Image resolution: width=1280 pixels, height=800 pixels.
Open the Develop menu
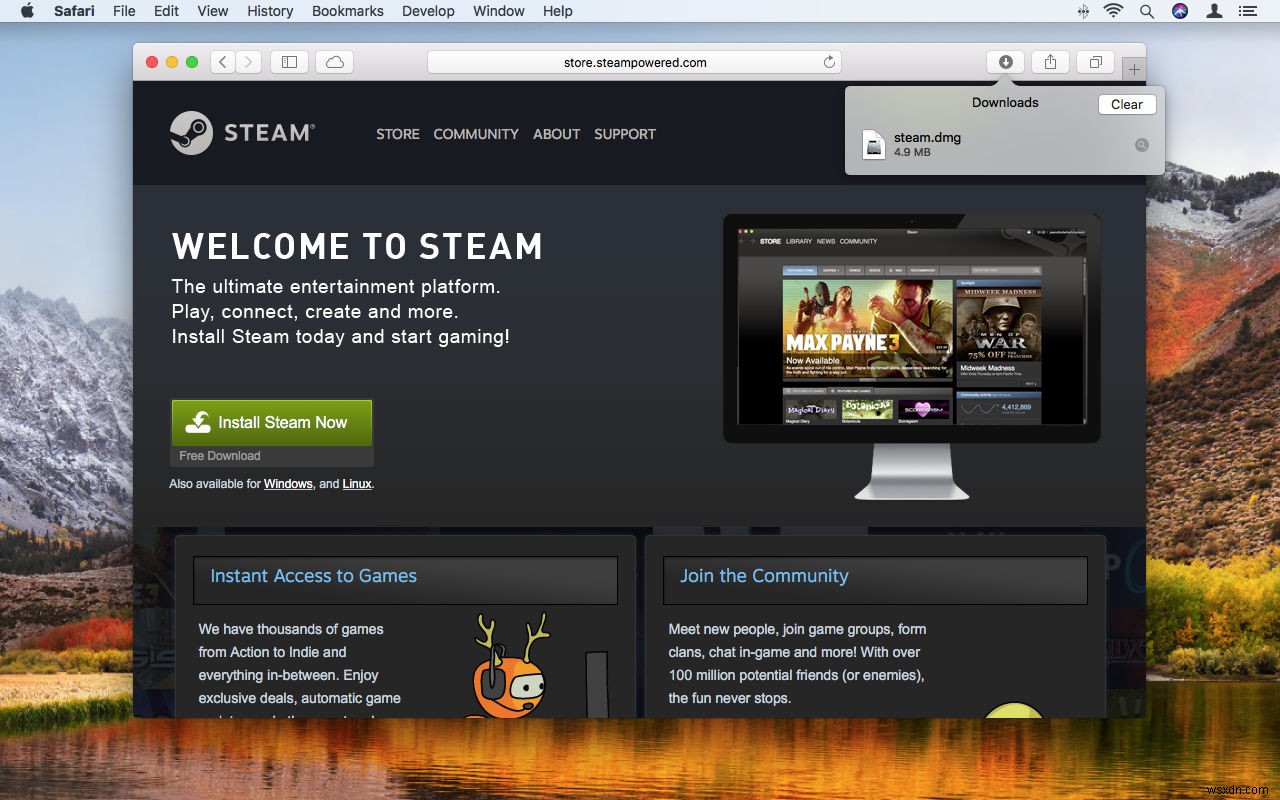click(x=428, y=11)
